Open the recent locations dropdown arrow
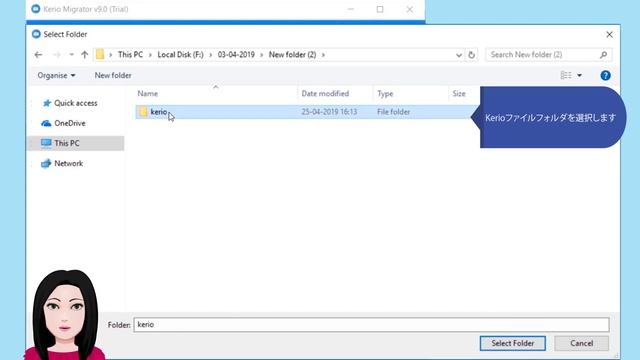Image resolution: width=640 pixels, height=360 pixels. point(71,55)
